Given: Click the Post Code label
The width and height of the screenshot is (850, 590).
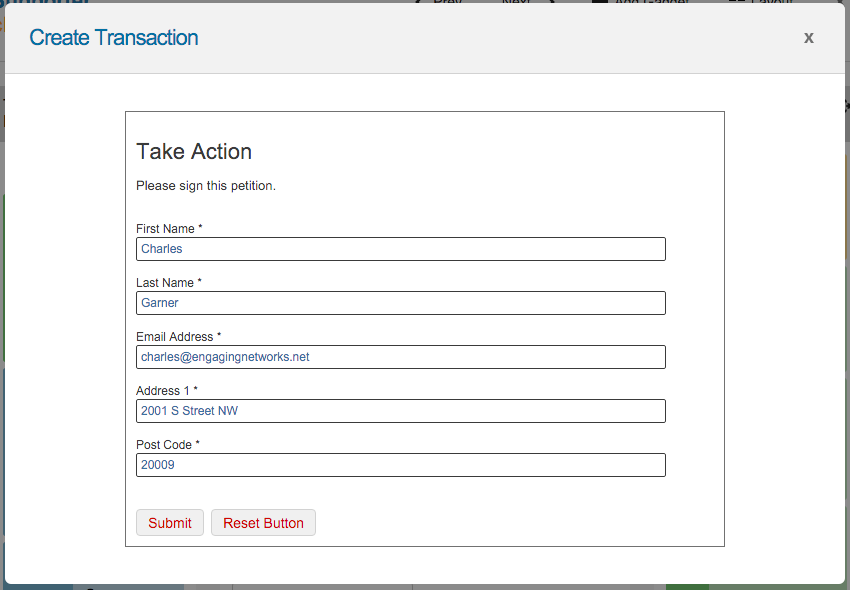Looking at the screenshot, I should [164, 445].
